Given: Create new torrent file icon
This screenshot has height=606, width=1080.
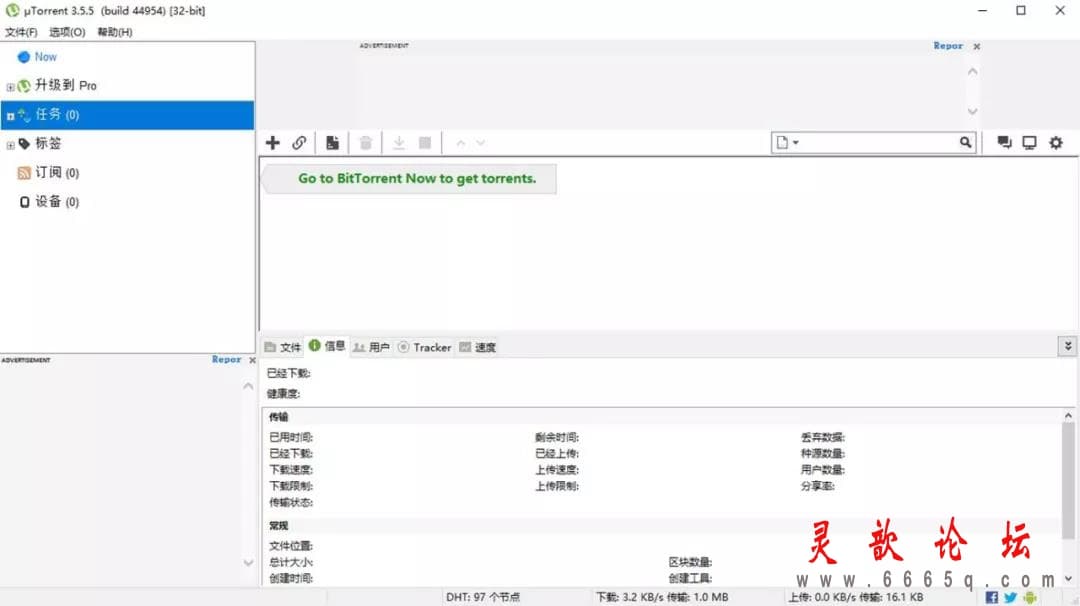Looking at the screenshot, I should pos(332,143).
